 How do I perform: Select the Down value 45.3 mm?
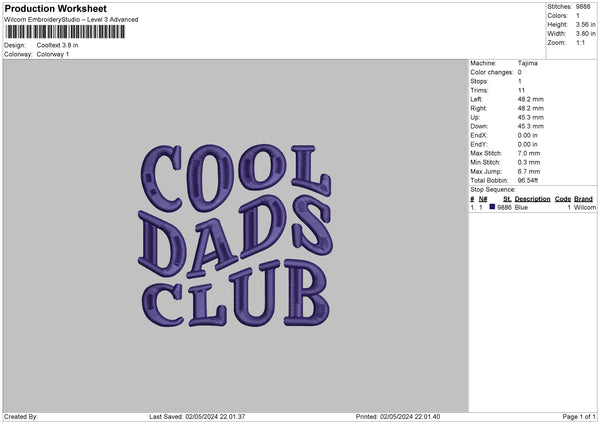[531, 126]
